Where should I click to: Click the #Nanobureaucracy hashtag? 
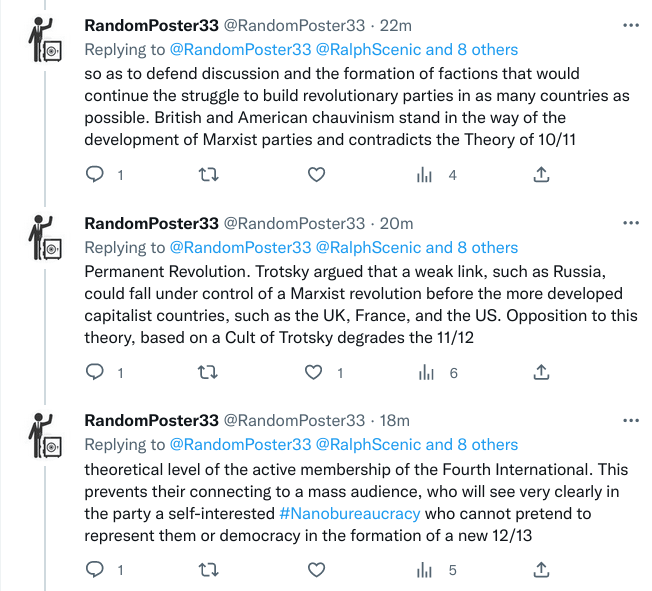point(349,513)
